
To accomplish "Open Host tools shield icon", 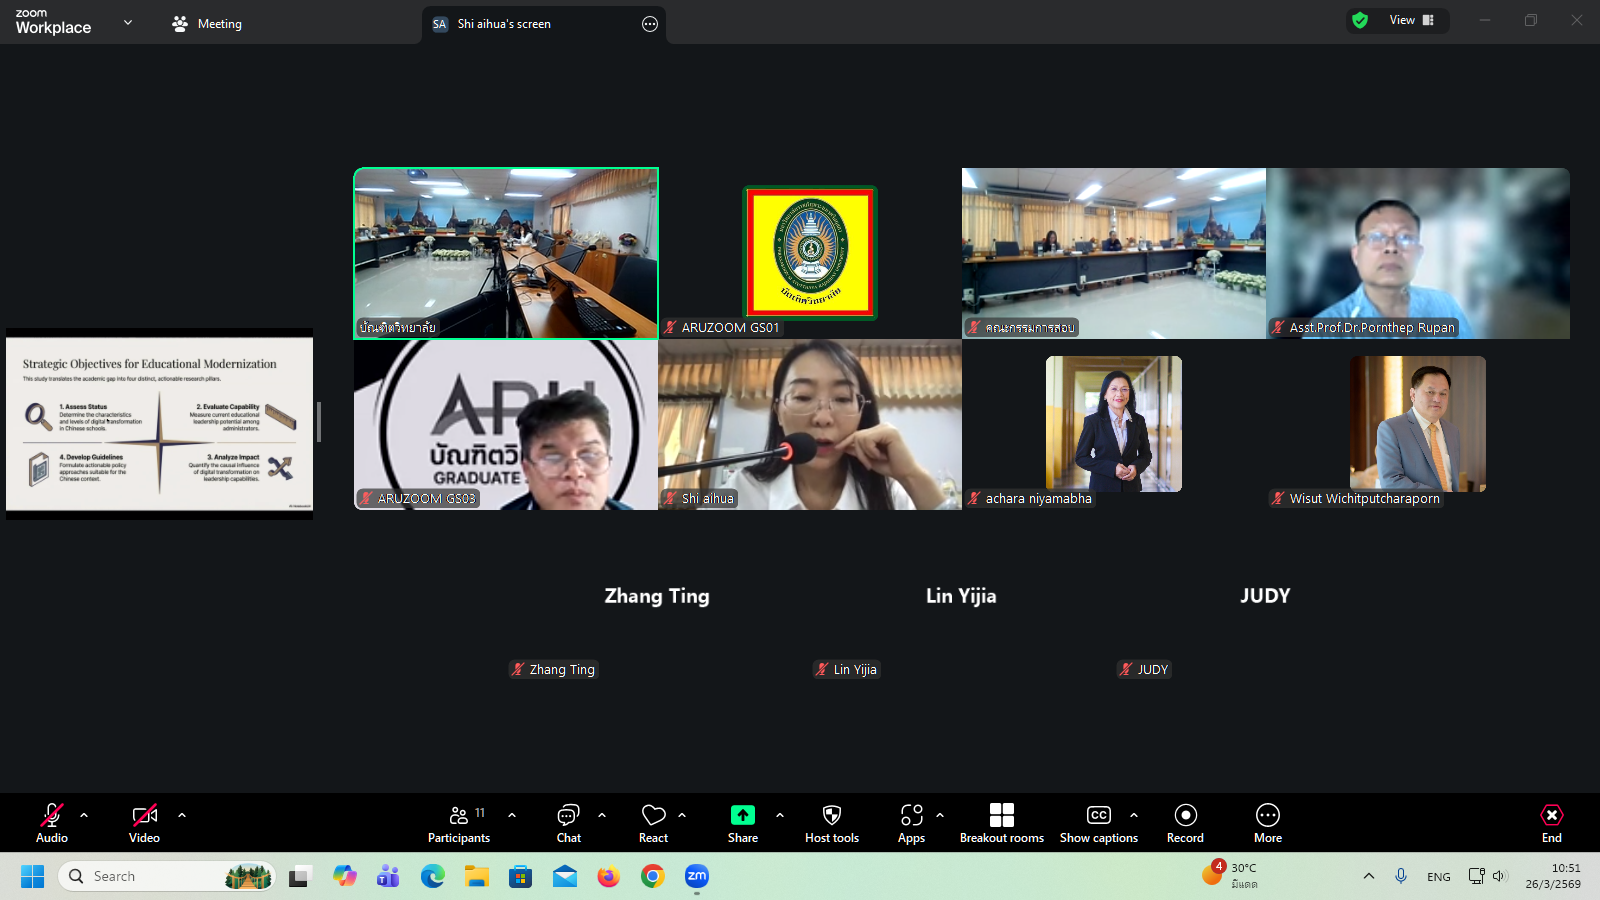I will click(831, 823).
